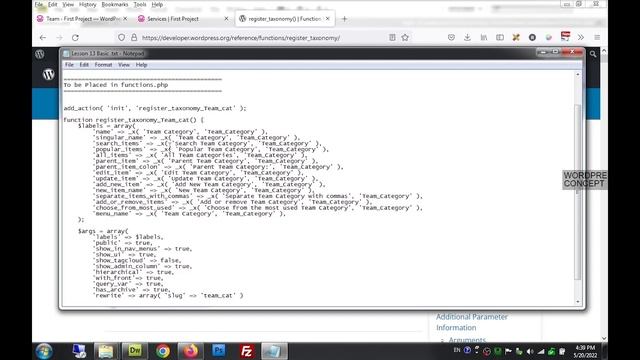Click the 'singular_name' label line
Image resolution: width=640 pixels, height=360 pixels.
196,138
